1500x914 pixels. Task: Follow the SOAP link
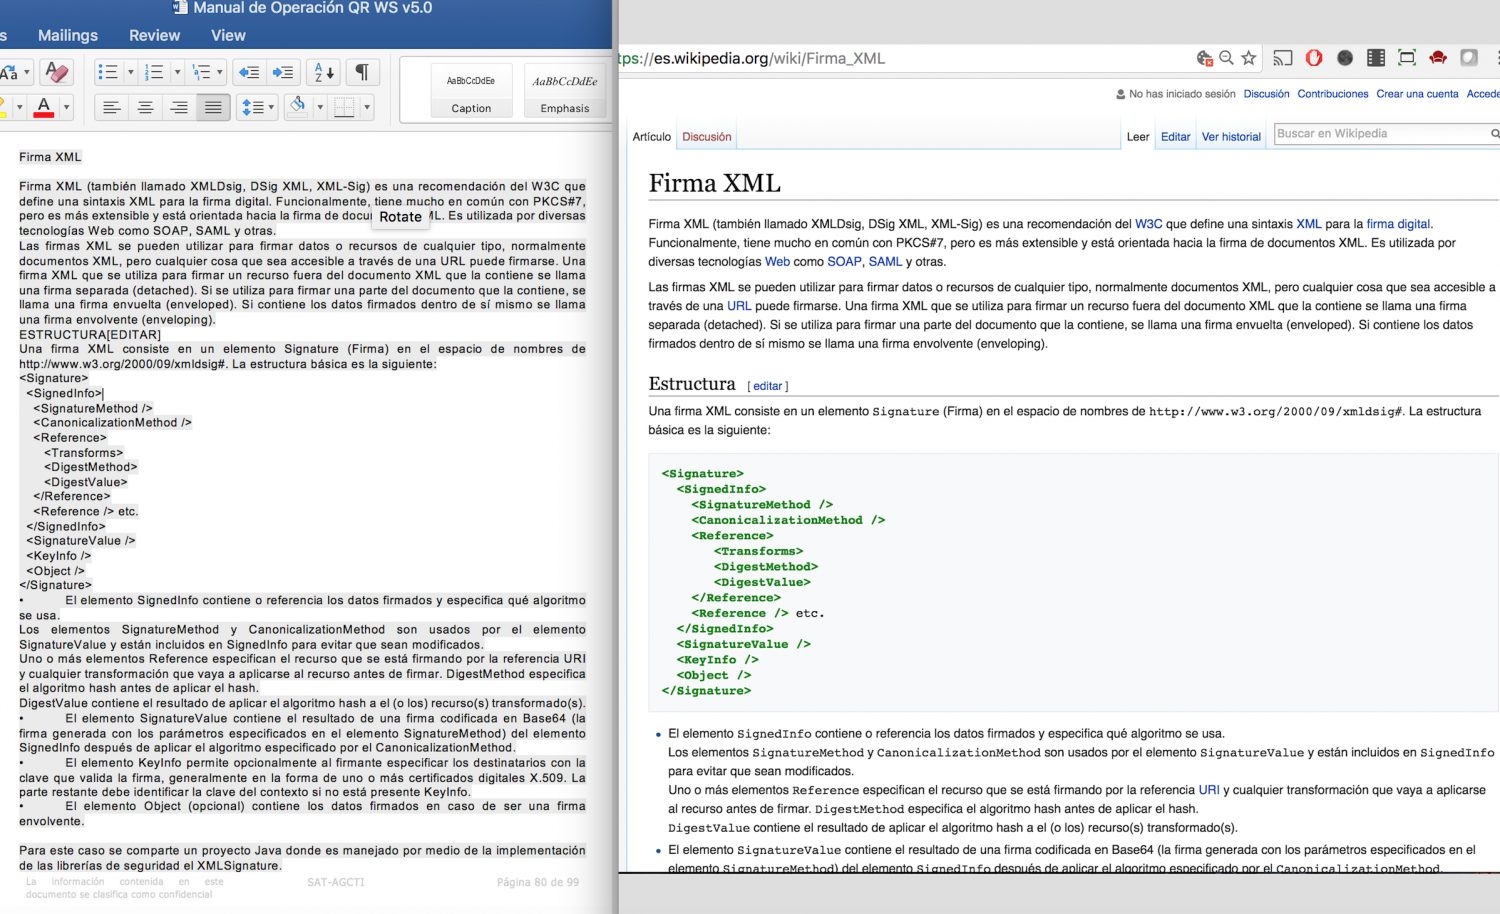pos(844,262)
